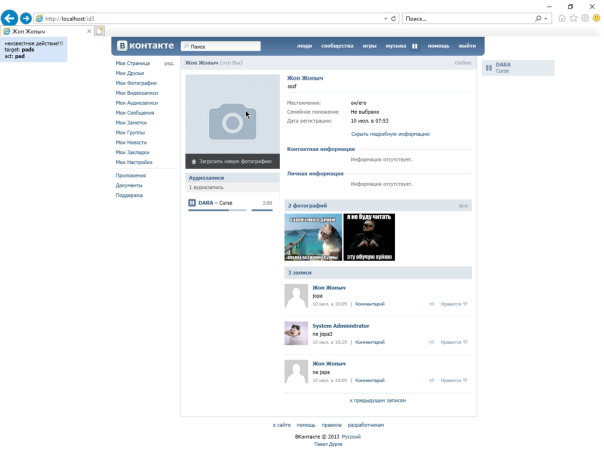Open Аудиозаписи section header

coord(233,178)
